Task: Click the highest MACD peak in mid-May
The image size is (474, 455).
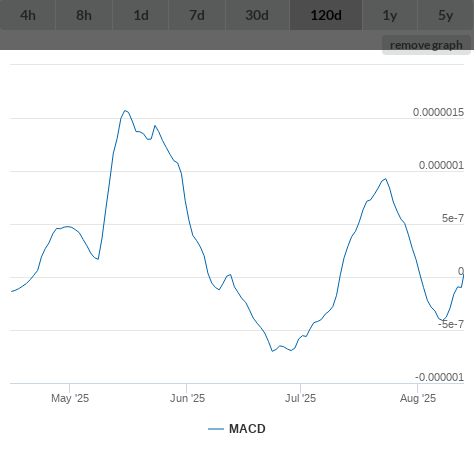Action: coord(125,110)
